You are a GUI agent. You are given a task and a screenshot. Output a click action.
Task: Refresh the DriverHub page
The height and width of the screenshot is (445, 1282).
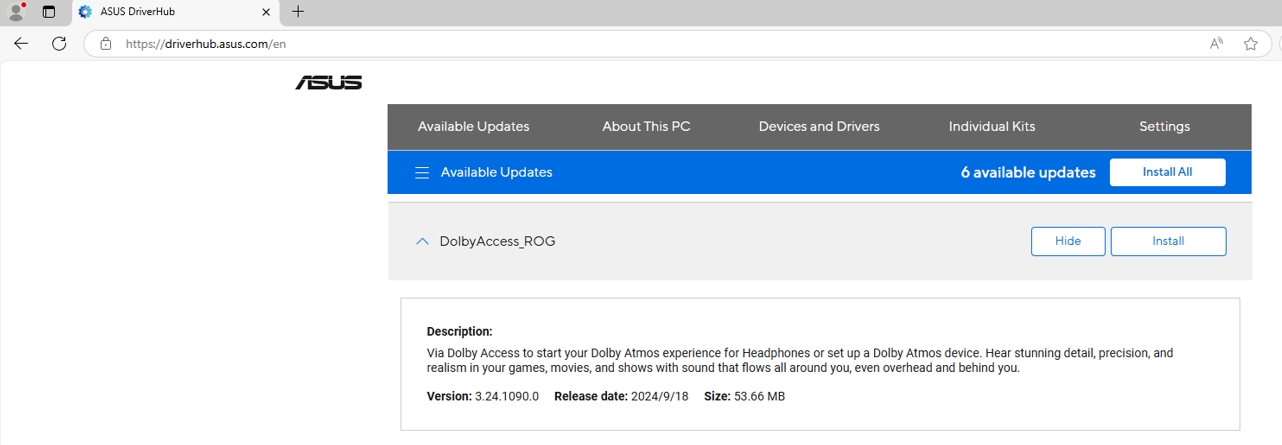59,43
